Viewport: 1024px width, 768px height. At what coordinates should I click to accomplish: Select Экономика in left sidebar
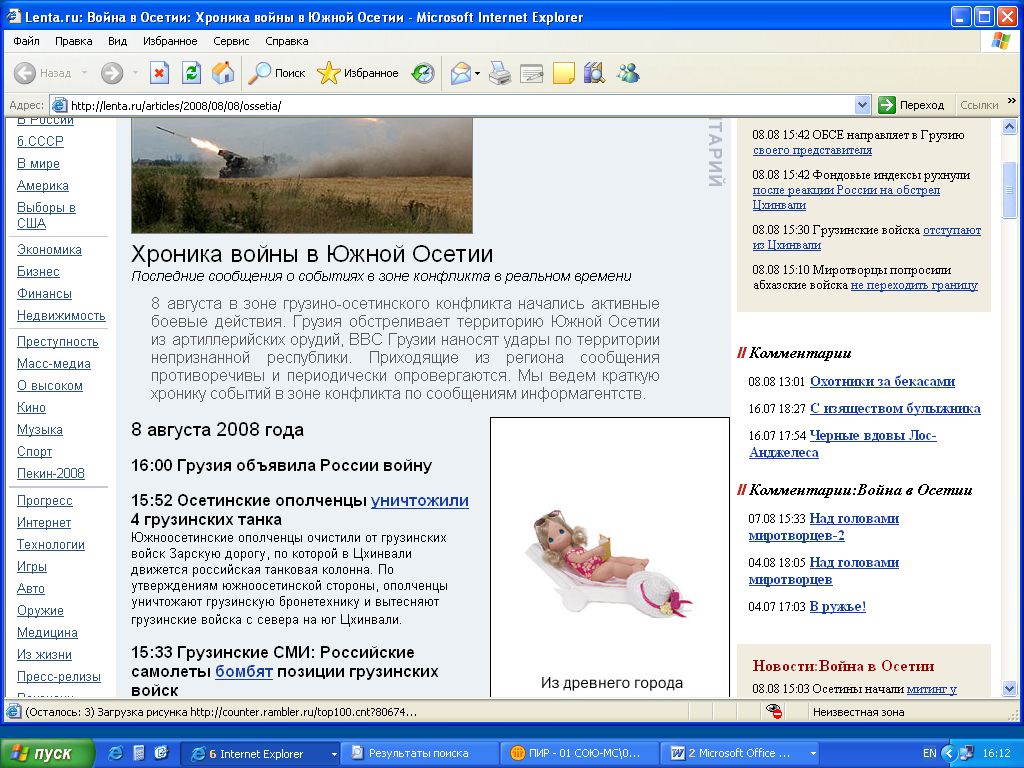point(49,250)
